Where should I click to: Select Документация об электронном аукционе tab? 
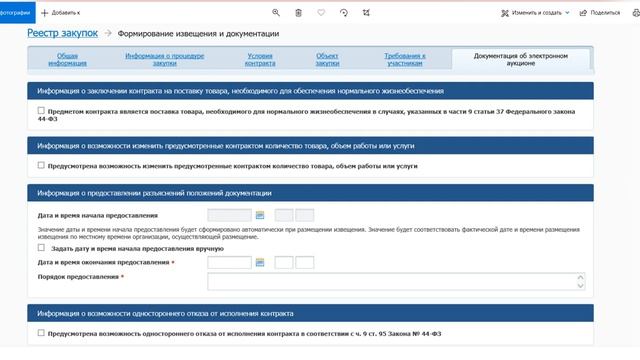point(521,60)
